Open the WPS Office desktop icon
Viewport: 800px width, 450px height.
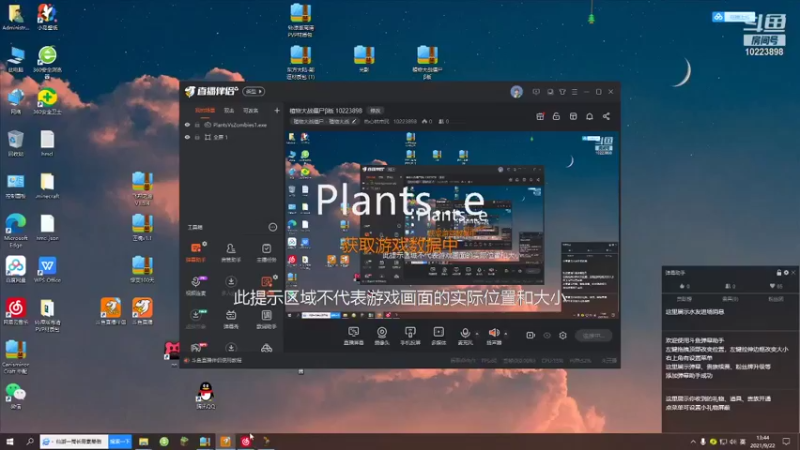[x=47, y=269]
